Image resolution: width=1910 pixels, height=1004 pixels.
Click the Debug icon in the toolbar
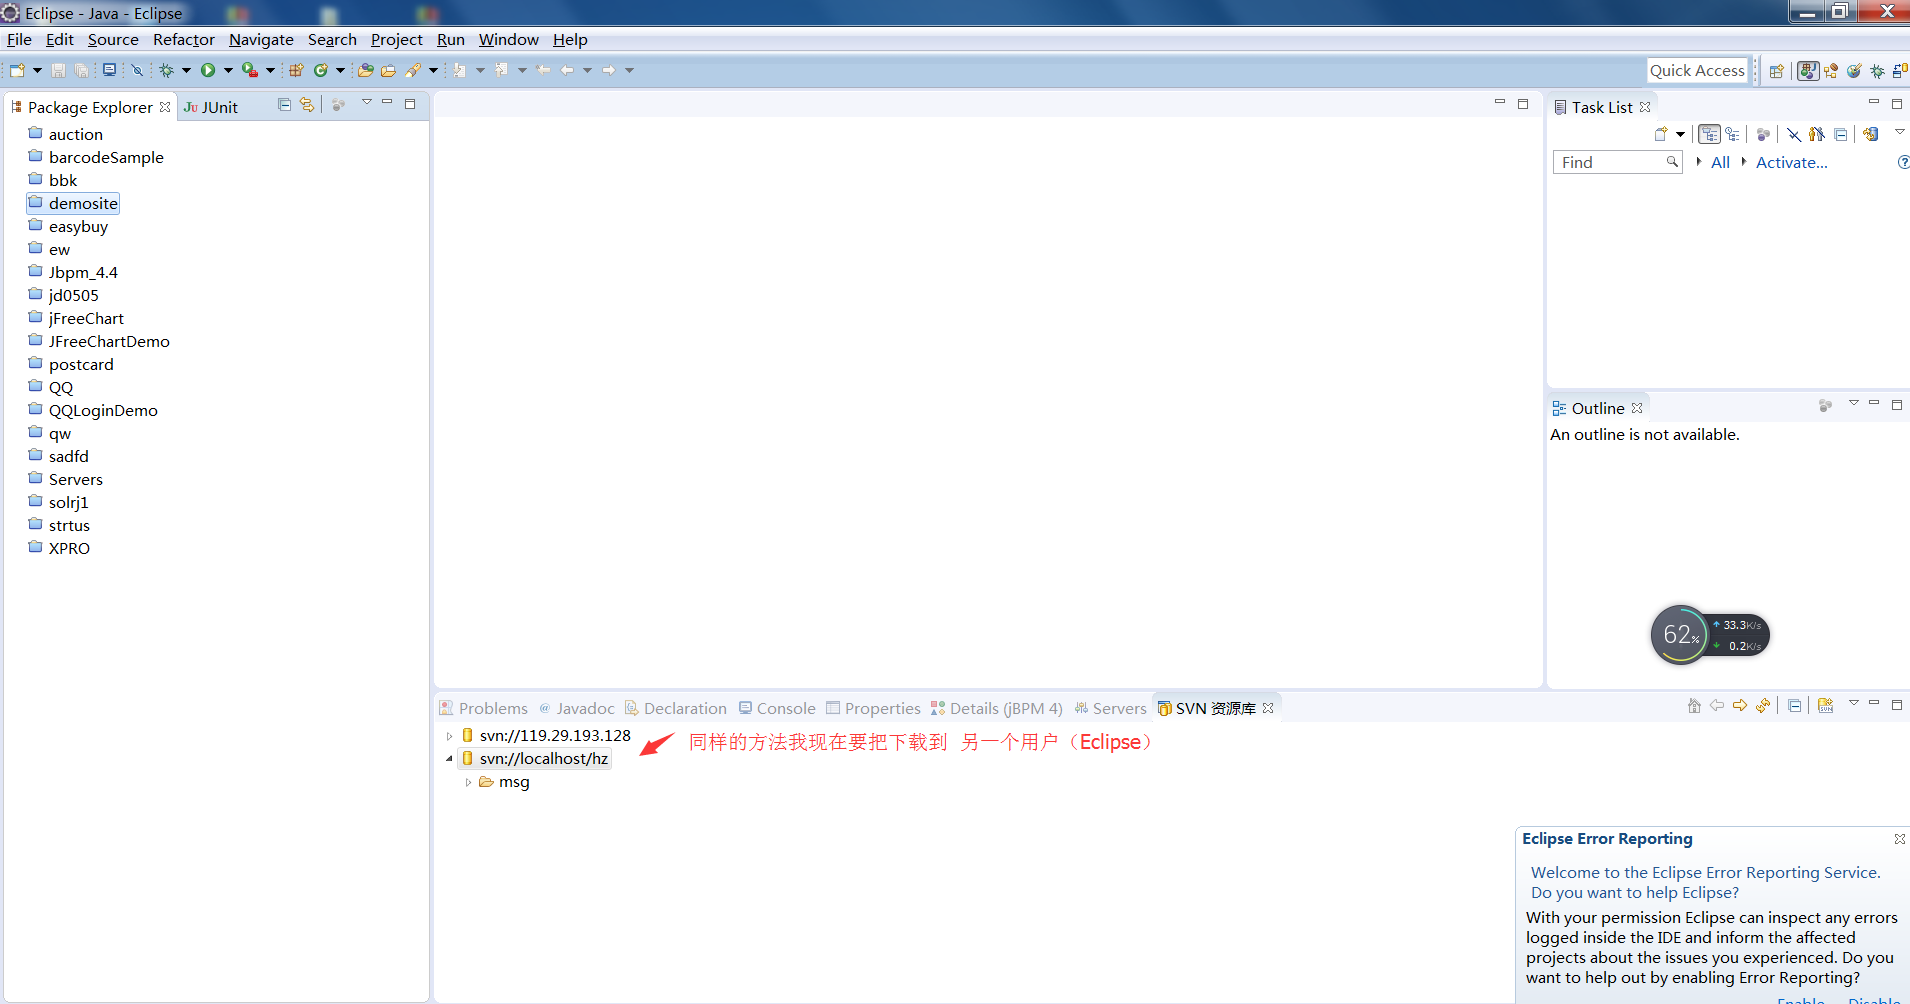point(167,70)
